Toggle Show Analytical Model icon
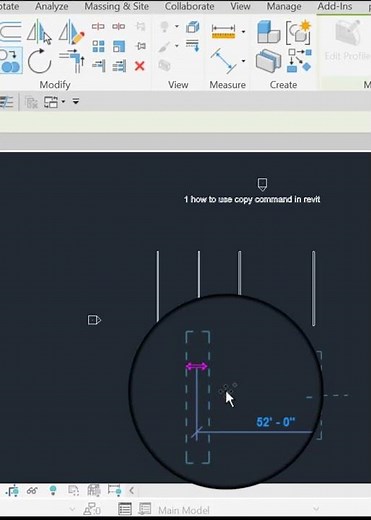 94,490
